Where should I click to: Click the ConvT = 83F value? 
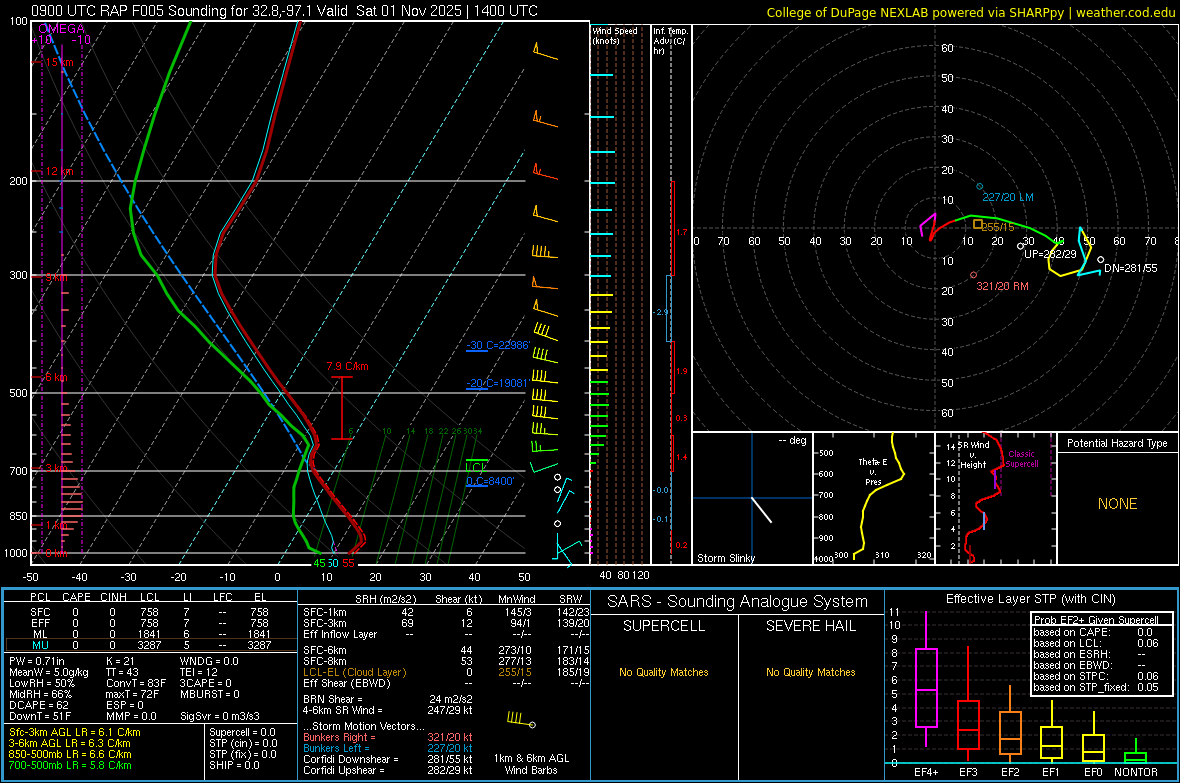(137, 683)
